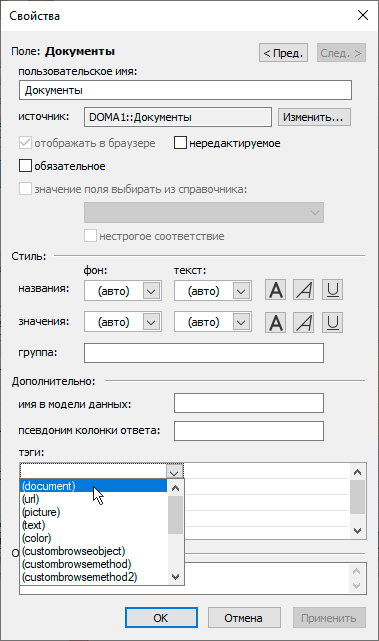This screenshot has height=641, width=379.
Task: Cancel the dialog with Отмена
Action: pos(244,618)
